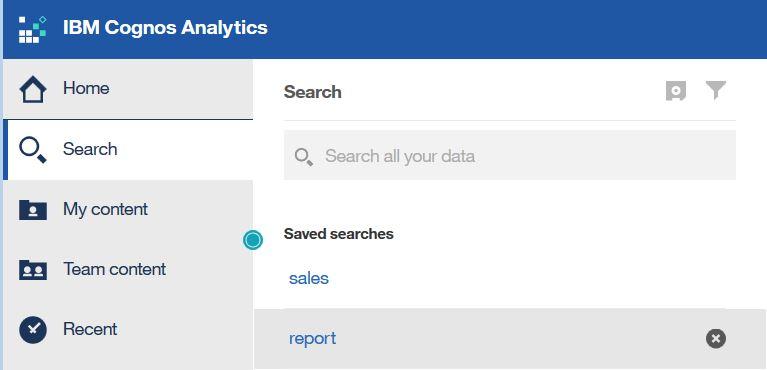Delete the saved search 'report'
767x370 pixels.
tap(716, 339)
